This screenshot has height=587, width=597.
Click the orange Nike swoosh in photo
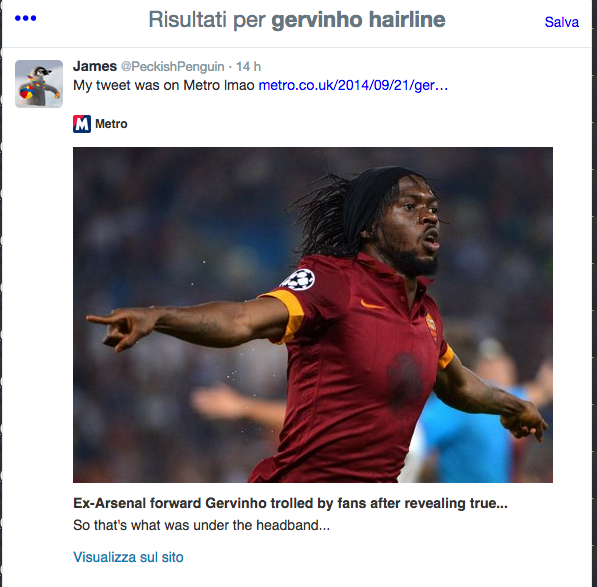[372, 305]
